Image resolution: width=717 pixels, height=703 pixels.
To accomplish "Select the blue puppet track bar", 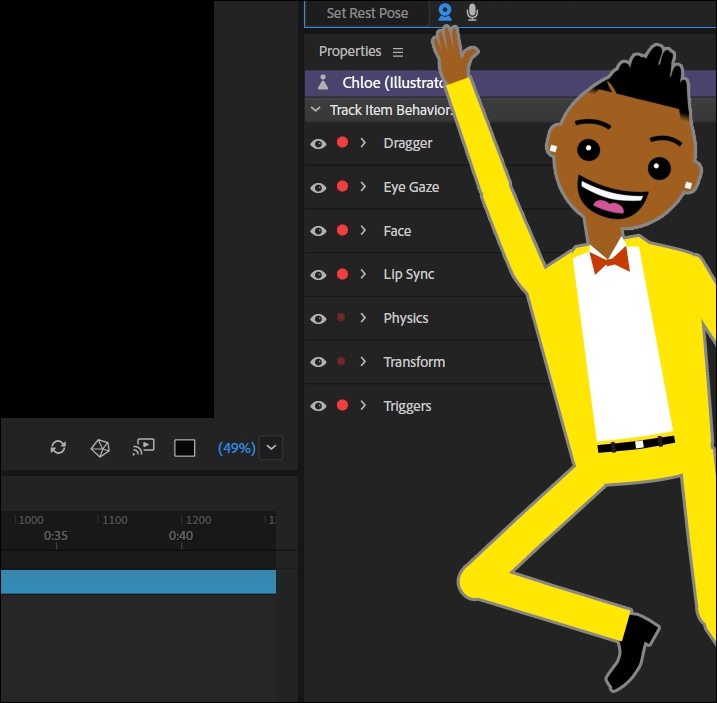I will (x=139, y=581).
